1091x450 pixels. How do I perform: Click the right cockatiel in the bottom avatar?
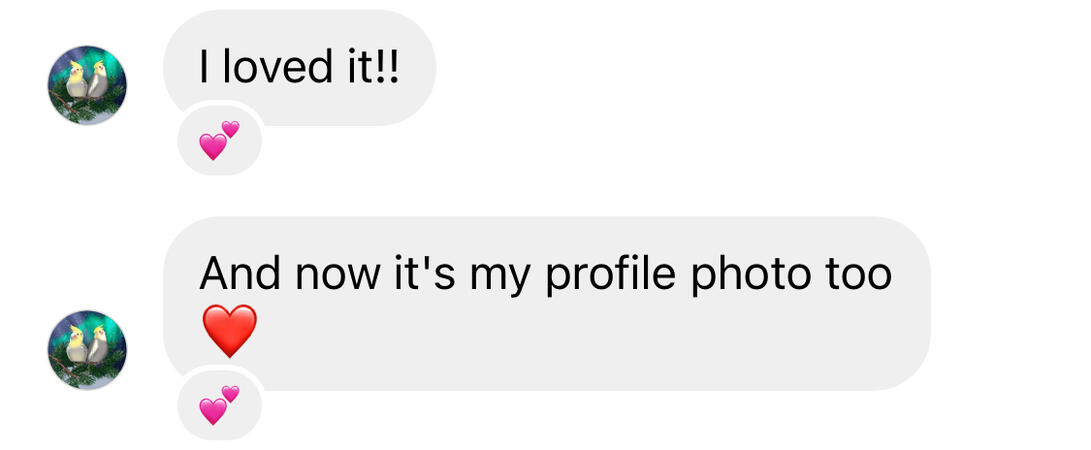[x=97, y=345]
